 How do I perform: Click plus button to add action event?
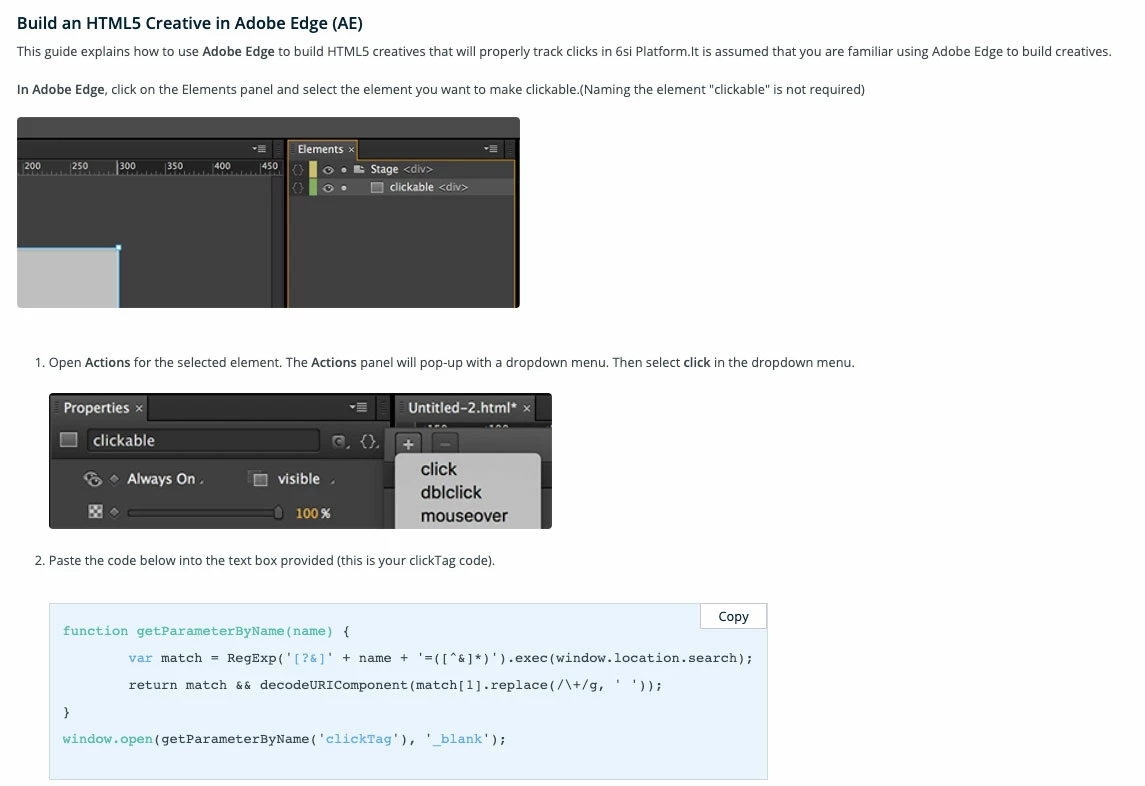(x=408, y=443)
